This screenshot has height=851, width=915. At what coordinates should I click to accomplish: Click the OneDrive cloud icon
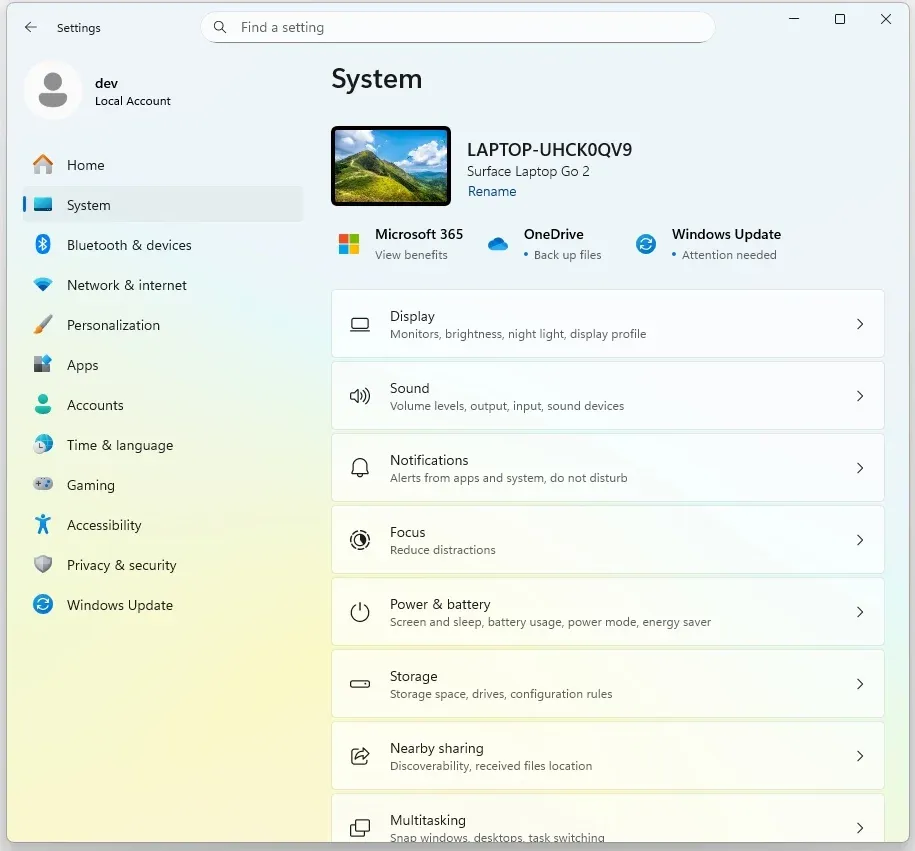(498, 244)
